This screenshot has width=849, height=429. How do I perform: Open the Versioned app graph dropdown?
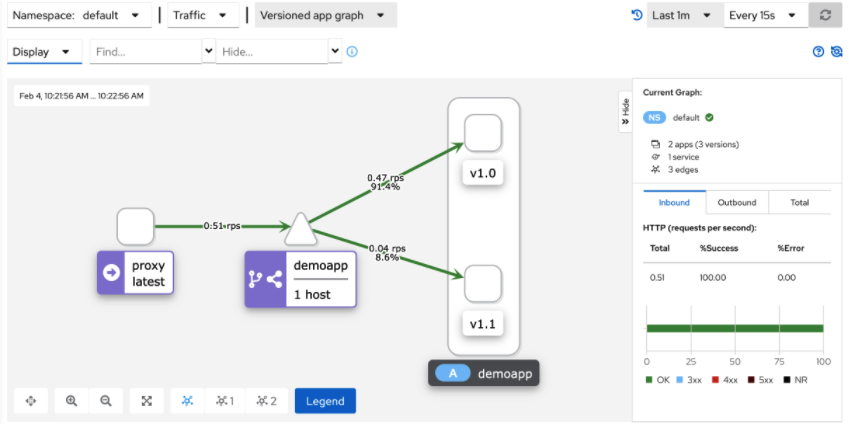pyautogui.click(x=325, y=15)
